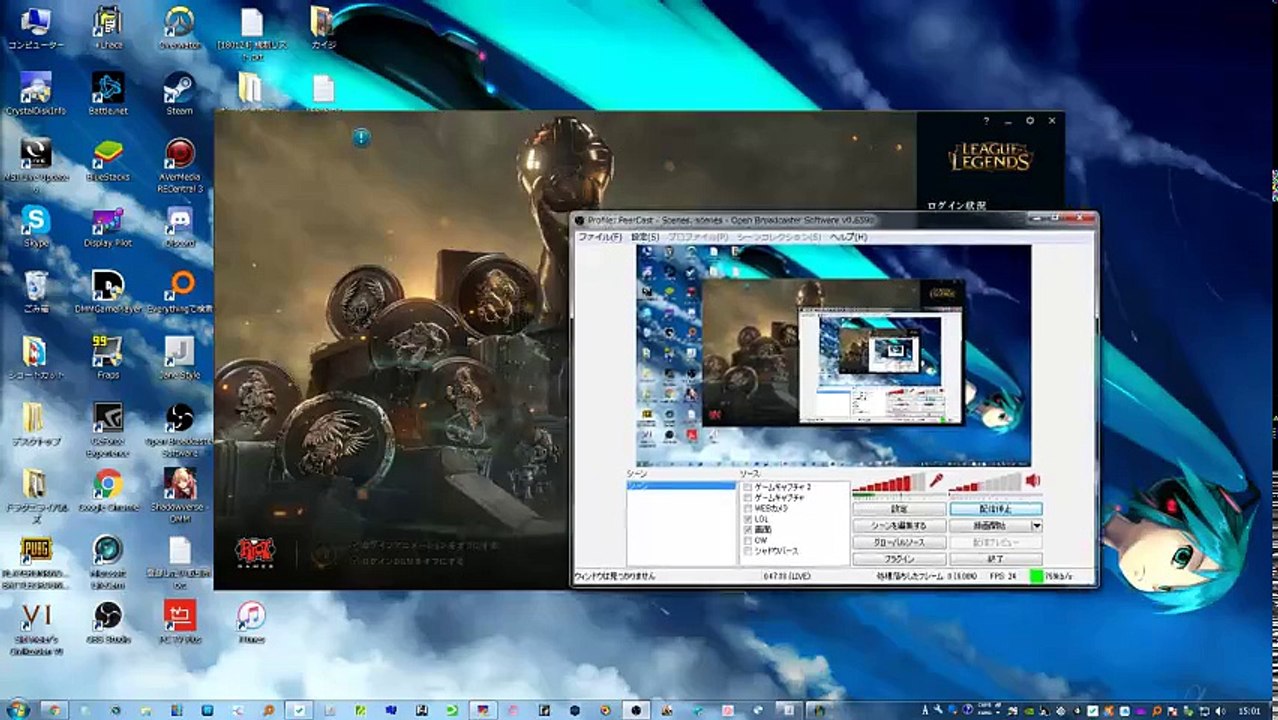This screenshot has width=1278, height=720.
Task: Click the help question mark in League client
Action: click(986, 121)
